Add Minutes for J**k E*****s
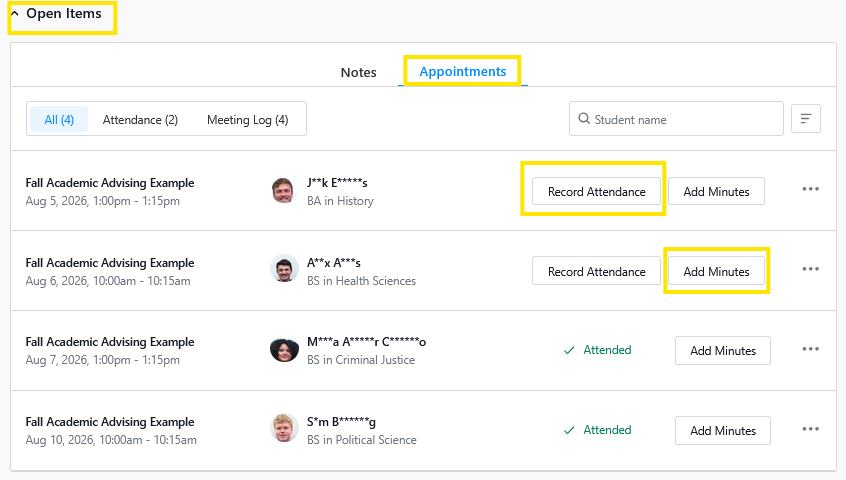 (716, 191)
